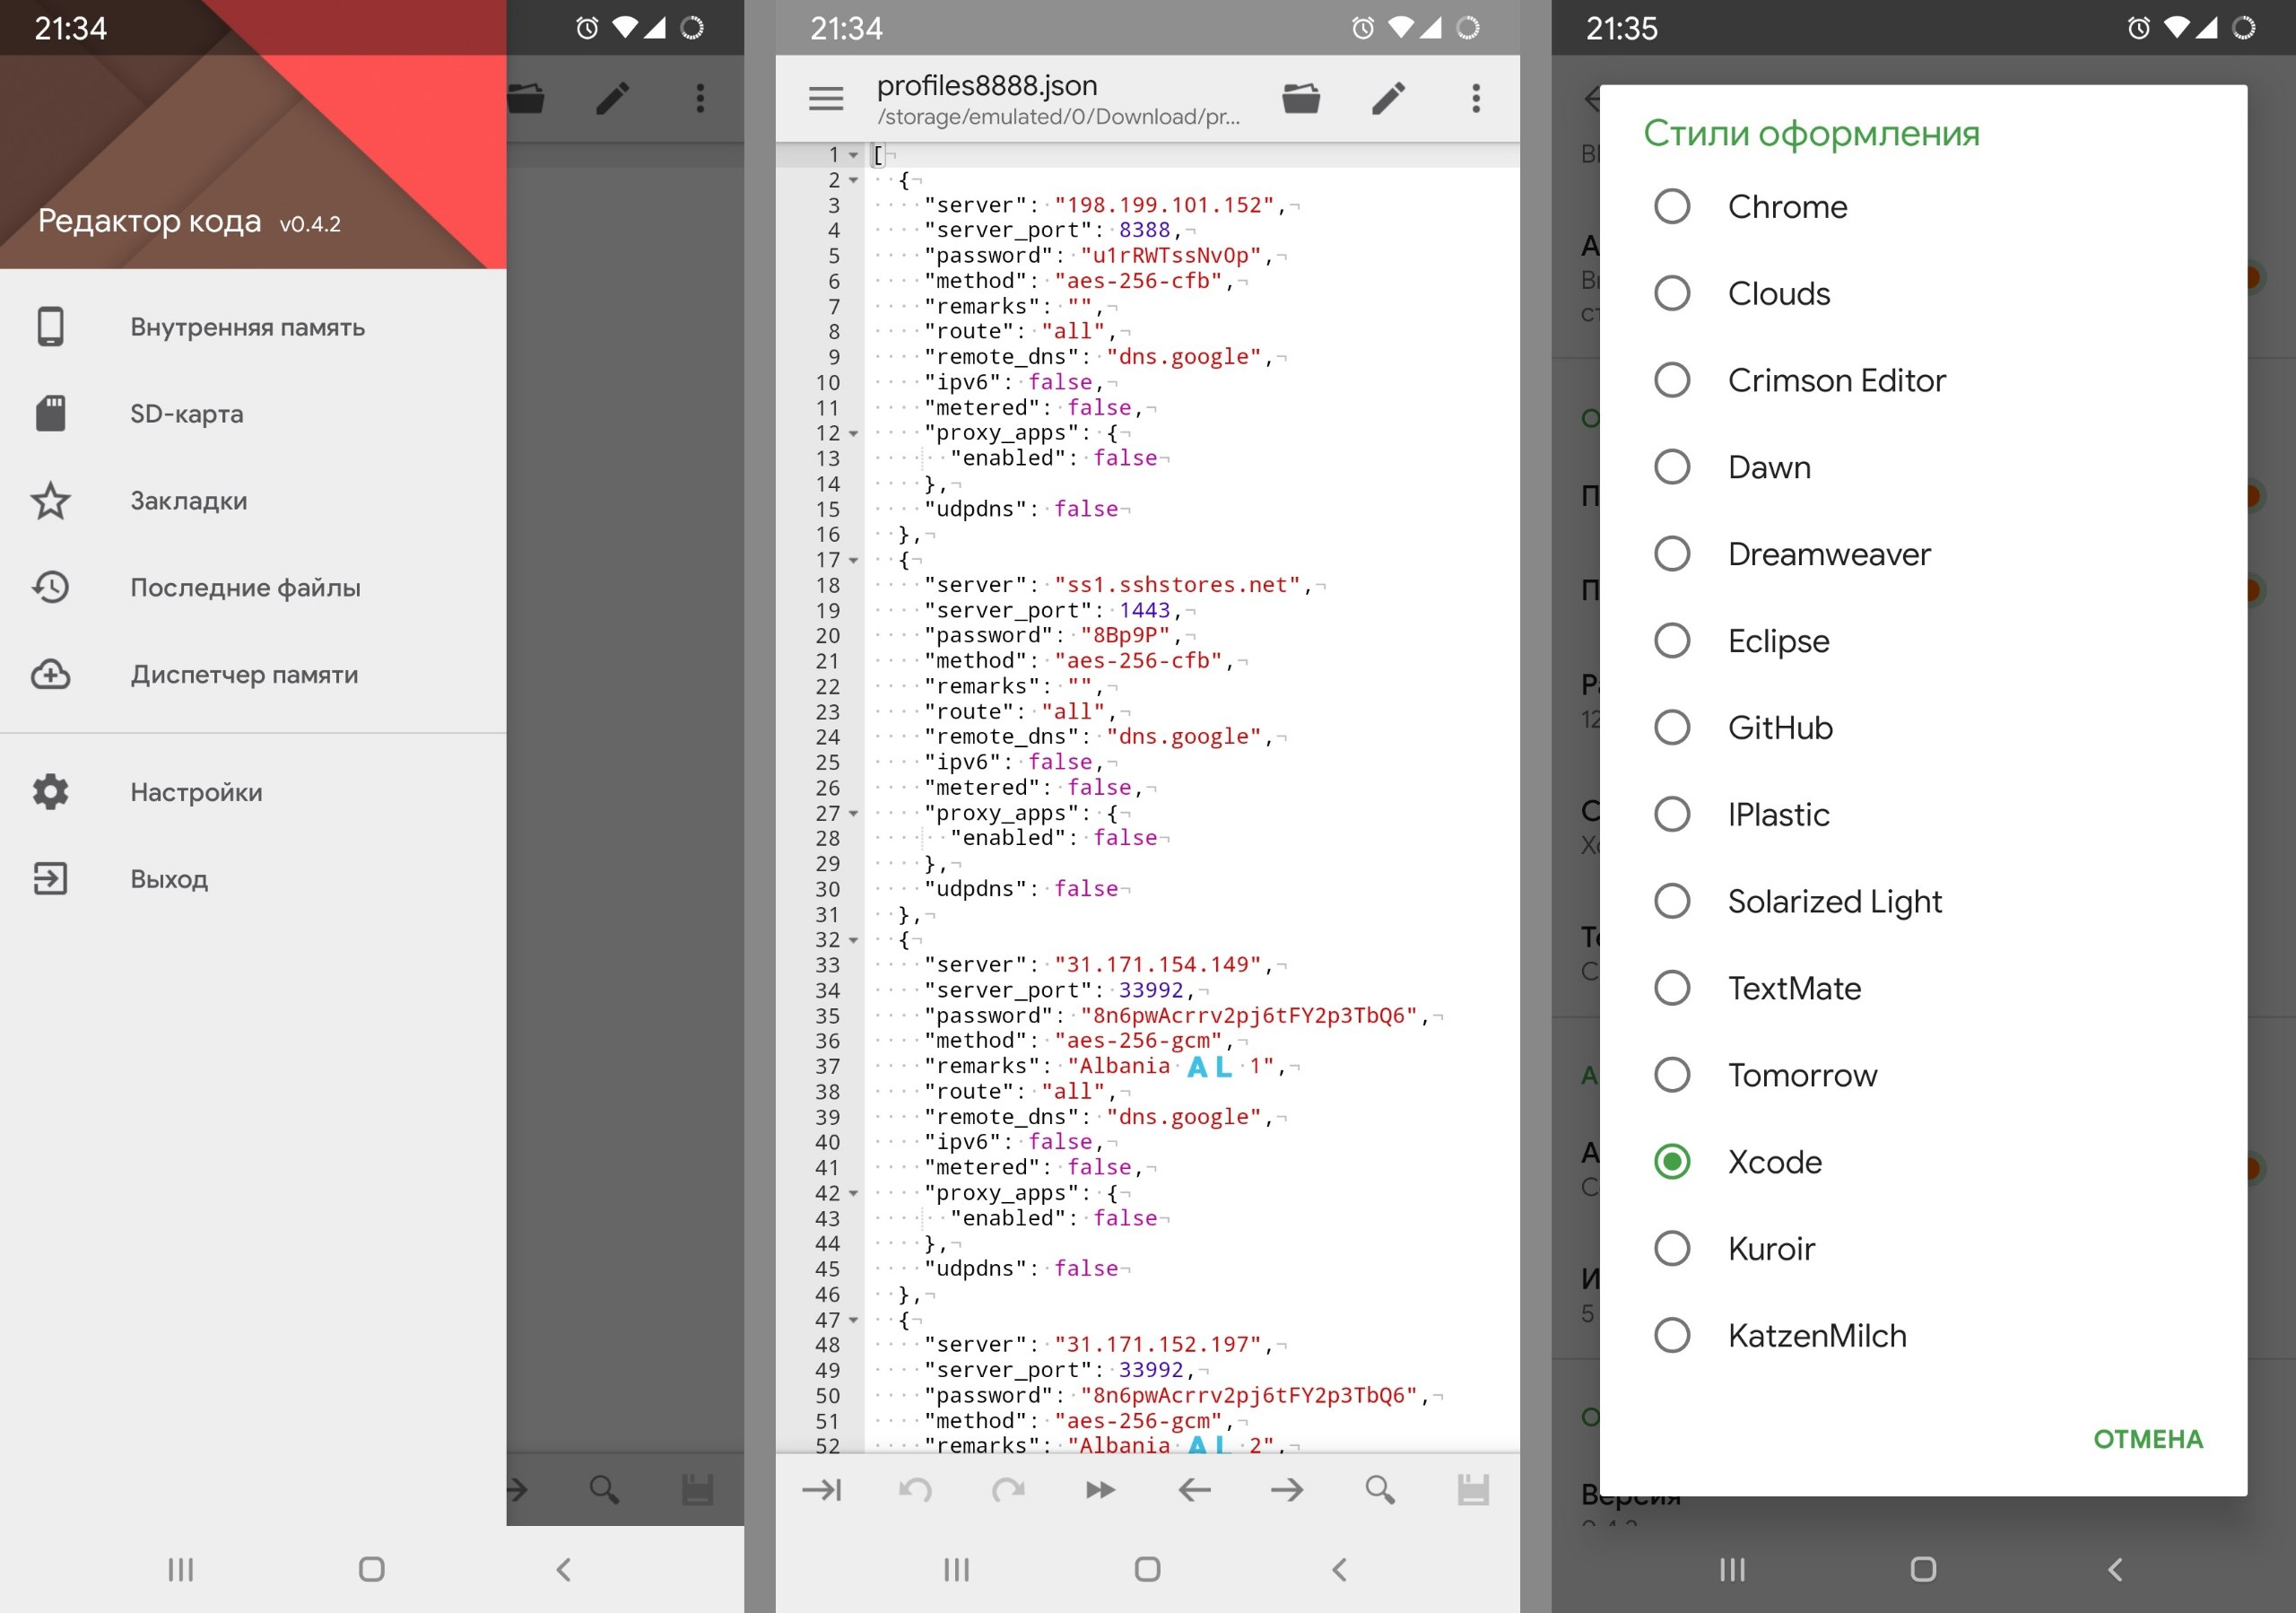
Task: Open three-dot overflow menu in middle editor
Action: (x=1475, y=98)
